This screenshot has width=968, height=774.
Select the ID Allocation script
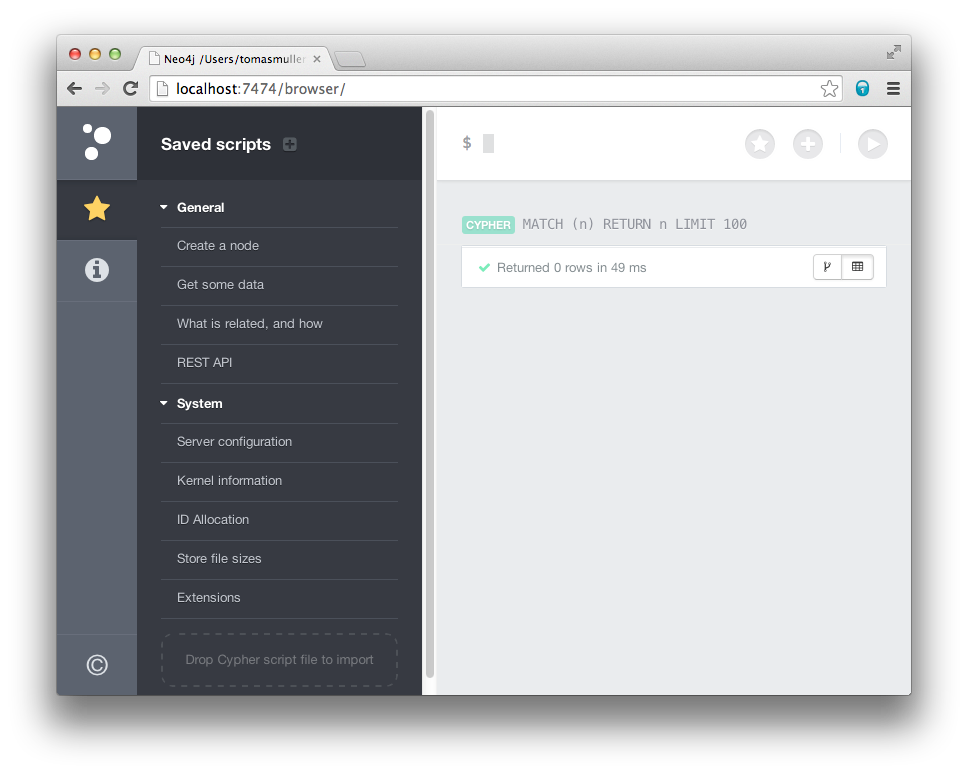[x=279, y=520]
